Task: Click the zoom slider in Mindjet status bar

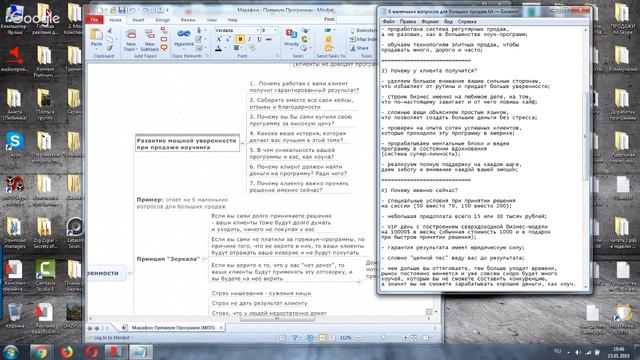Action: pos(382,338)
